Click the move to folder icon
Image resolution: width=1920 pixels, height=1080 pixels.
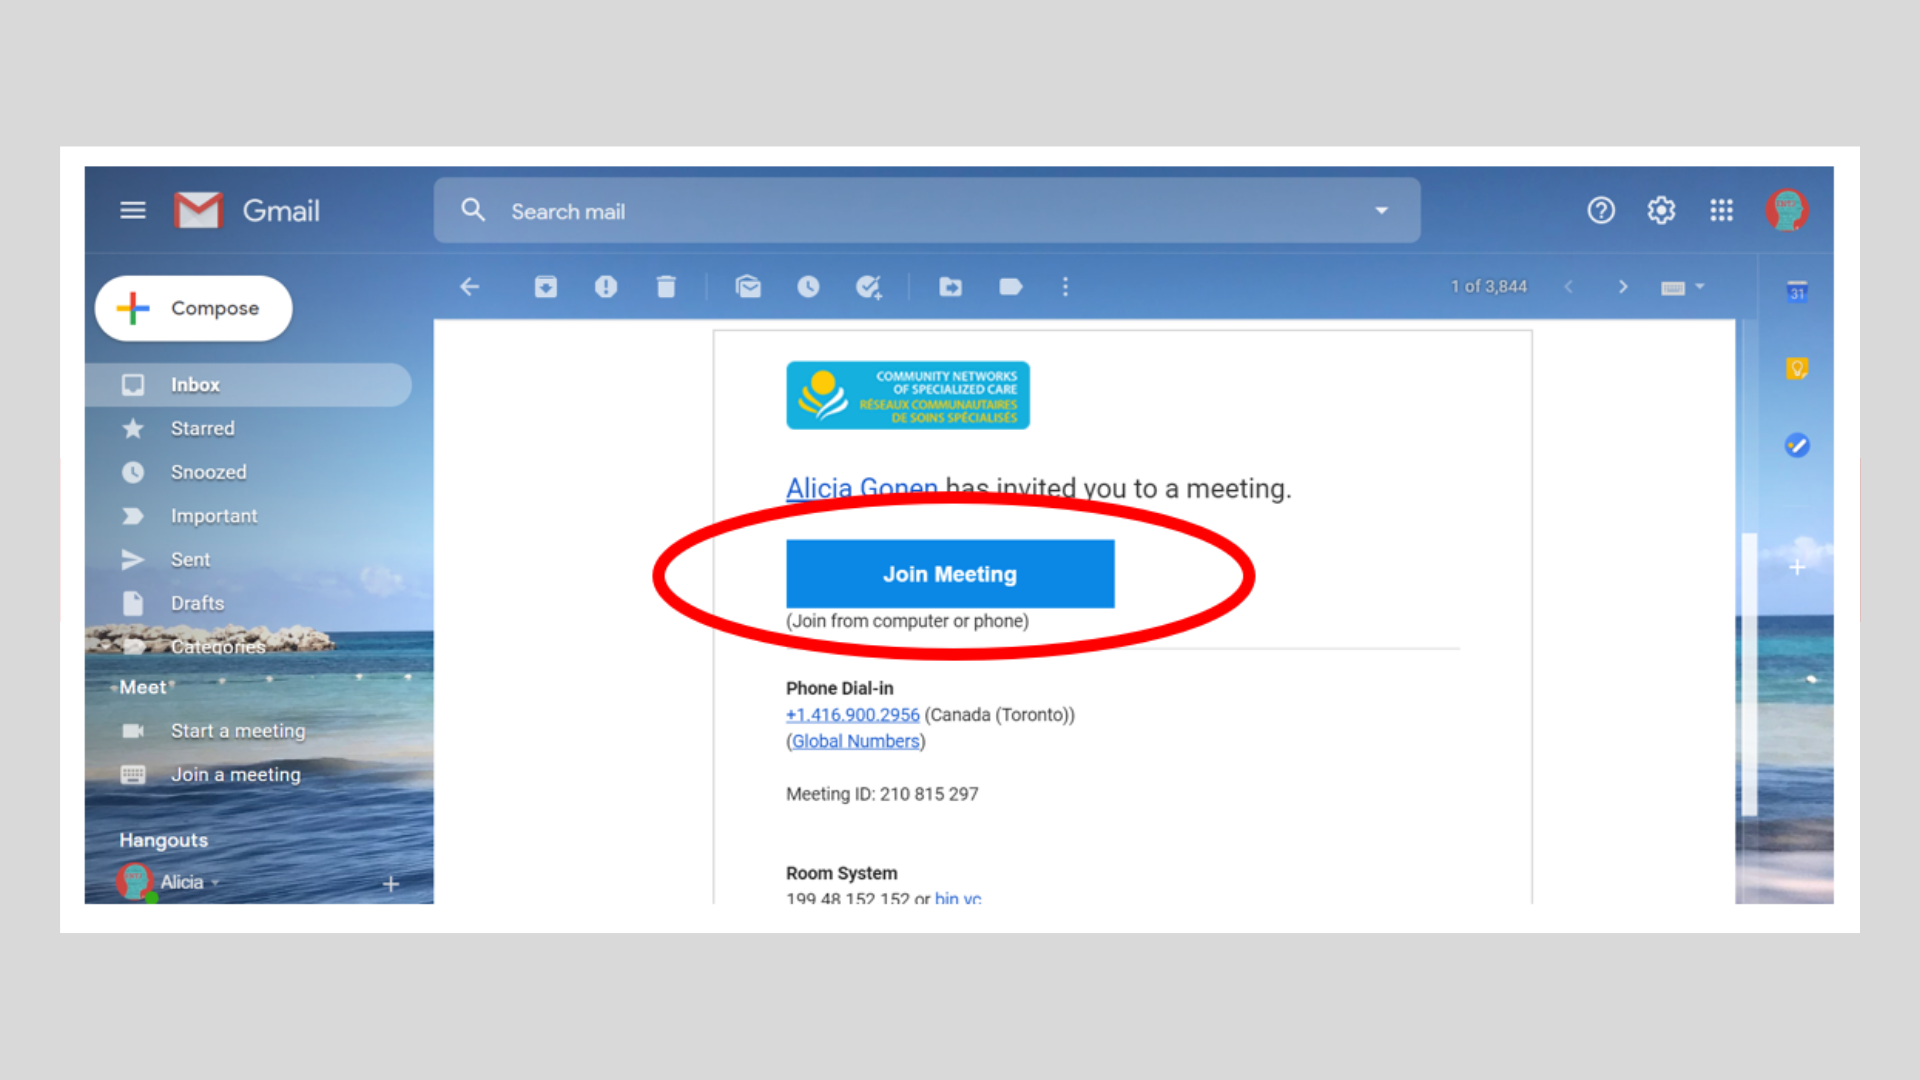coord(949,286)
